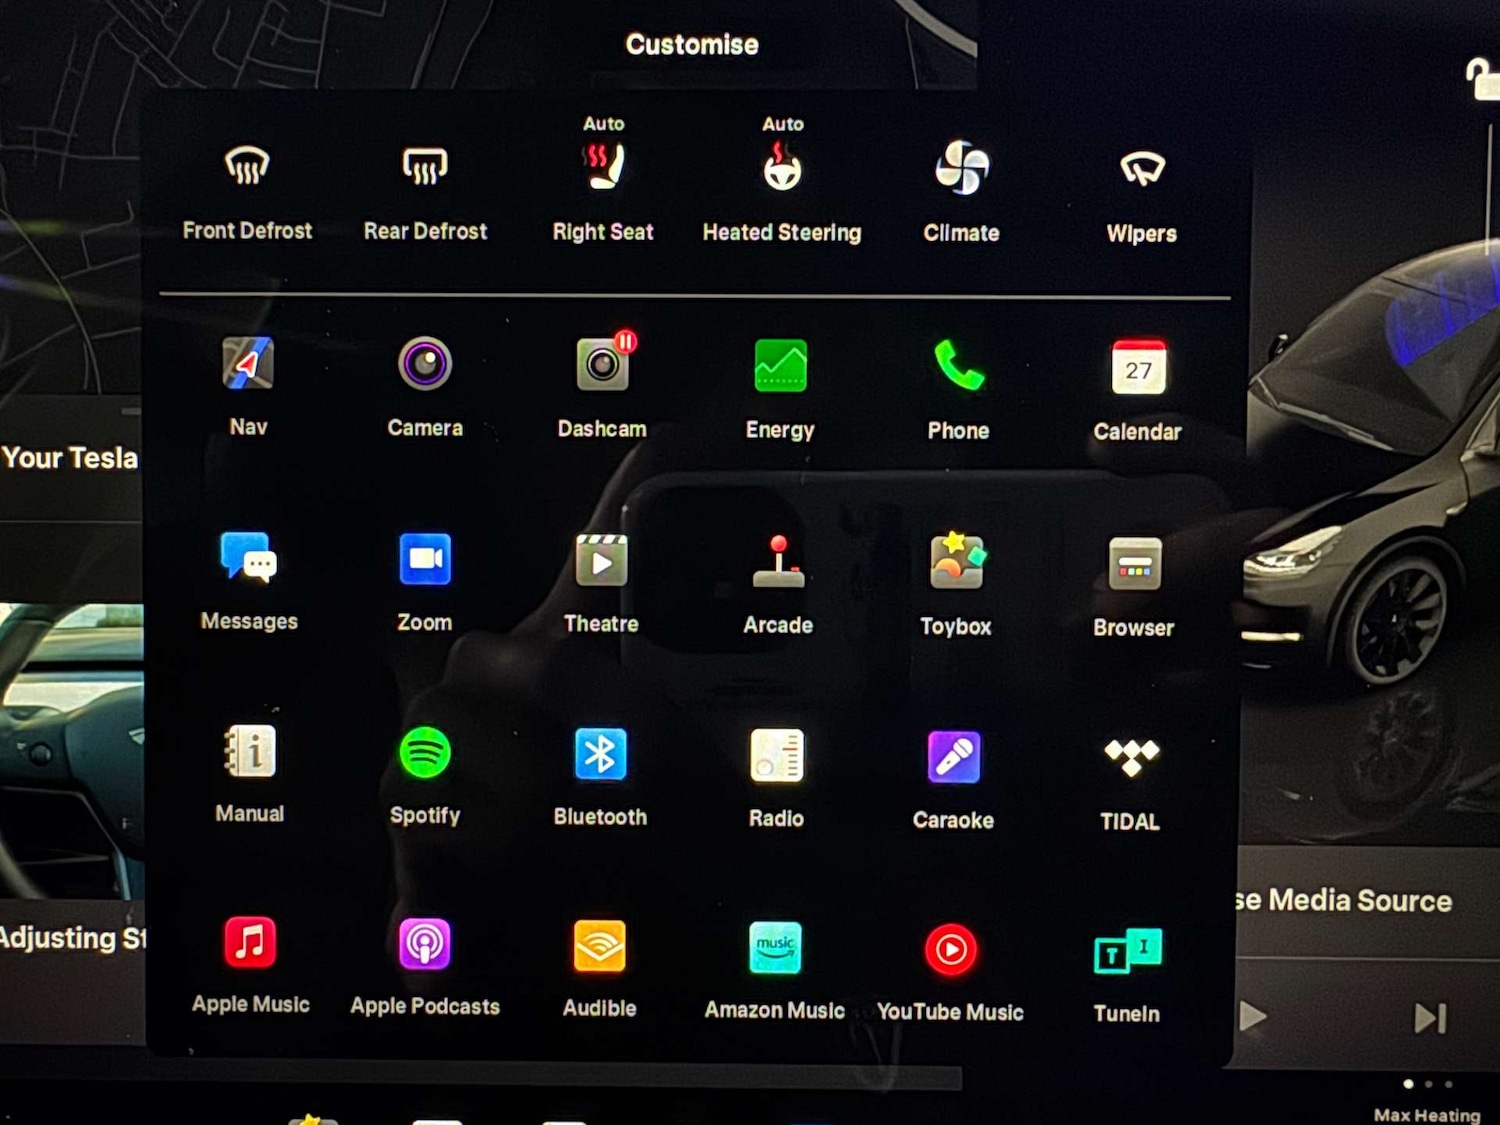Open the Bluetooth settings icon
The image size is (1500, 1125).
(x=600, y=754)
